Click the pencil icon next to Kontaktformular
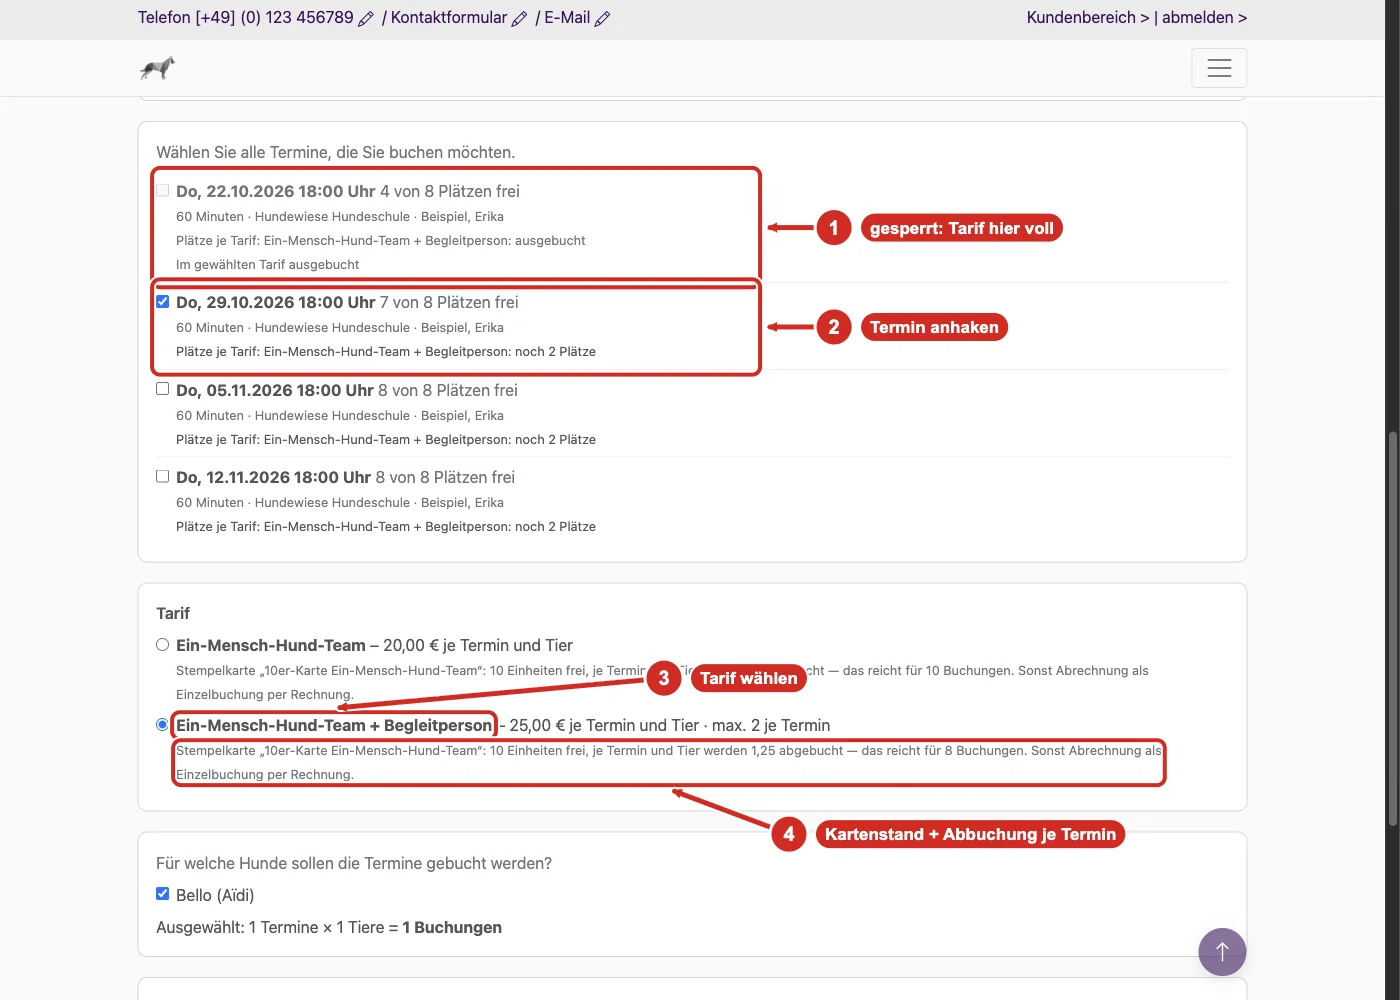Viewport: 1400px width, 1000px height. pos(519,18)
